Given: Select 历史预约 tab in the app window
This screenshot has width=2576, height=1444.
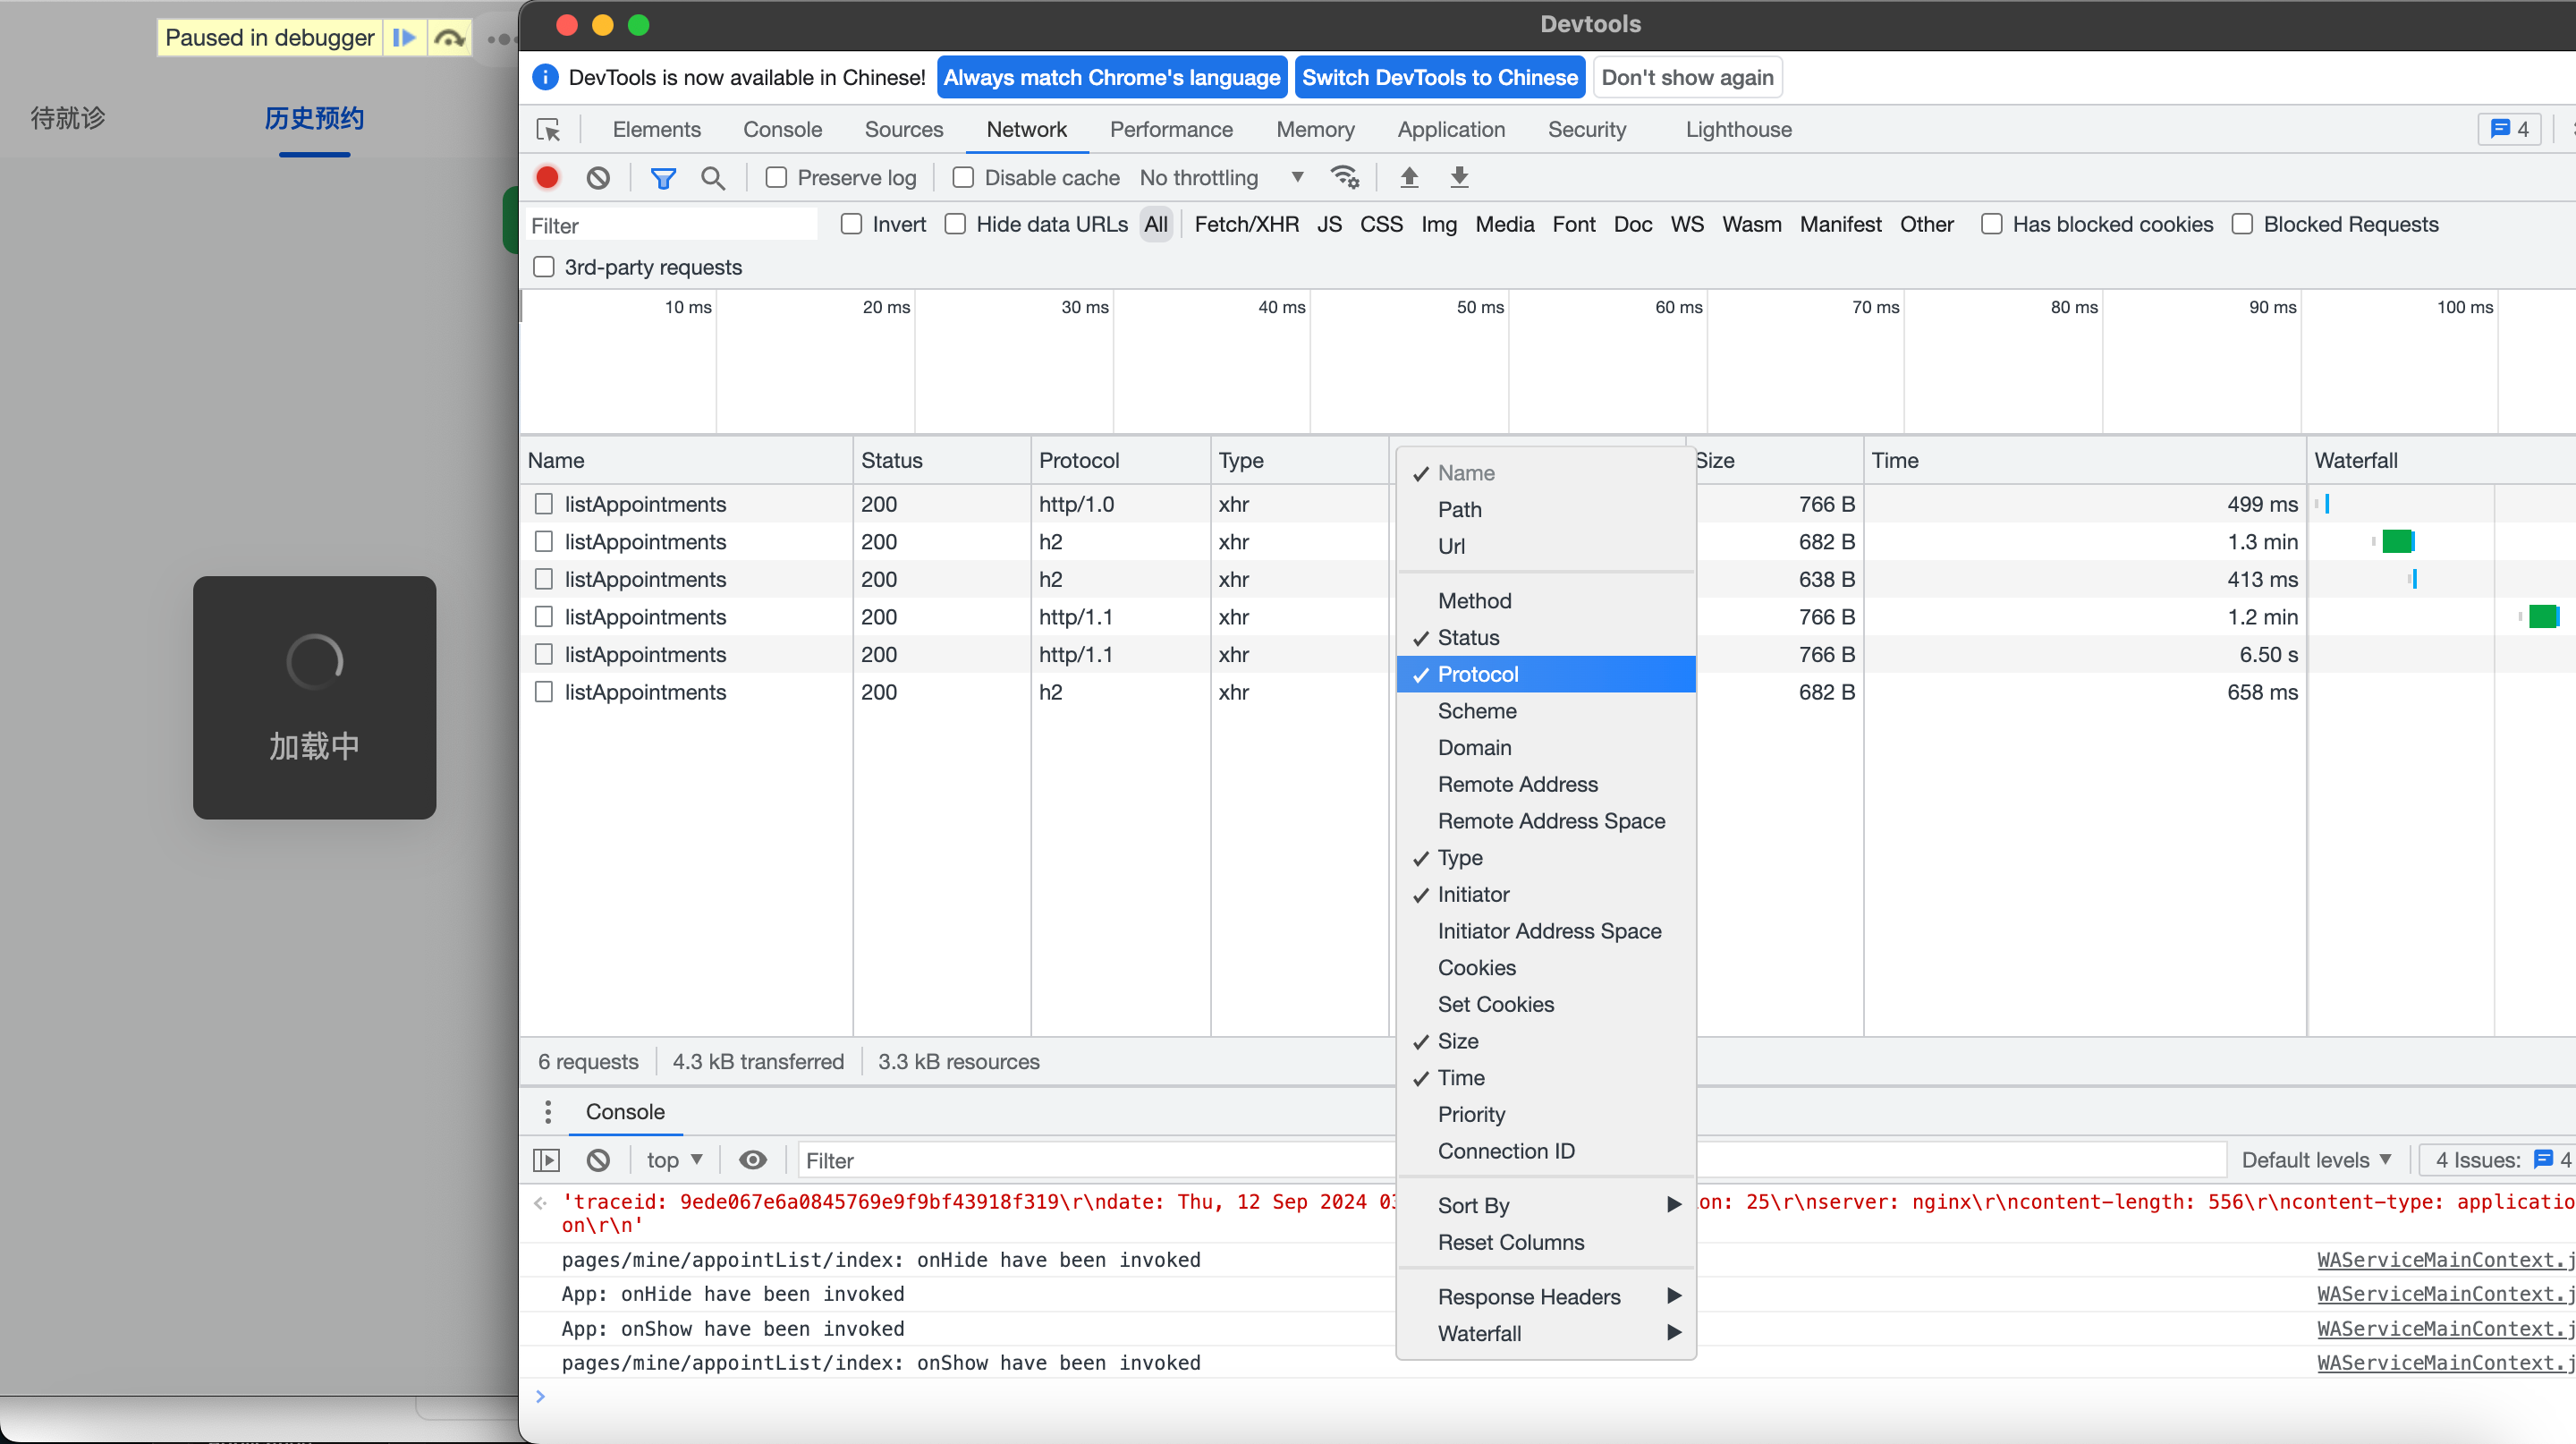Looking at the screenshot, I should [x=314, y=118].
